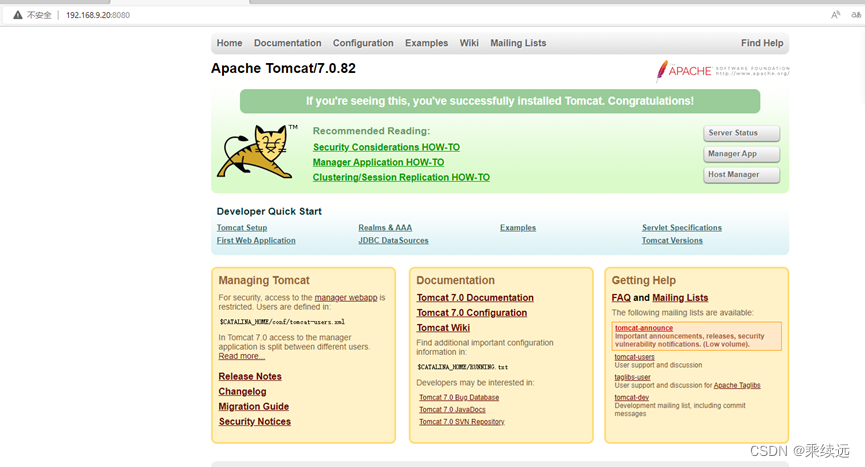Open the Migration Guide link
Screen dimensions: 865x467
[254, 406]
